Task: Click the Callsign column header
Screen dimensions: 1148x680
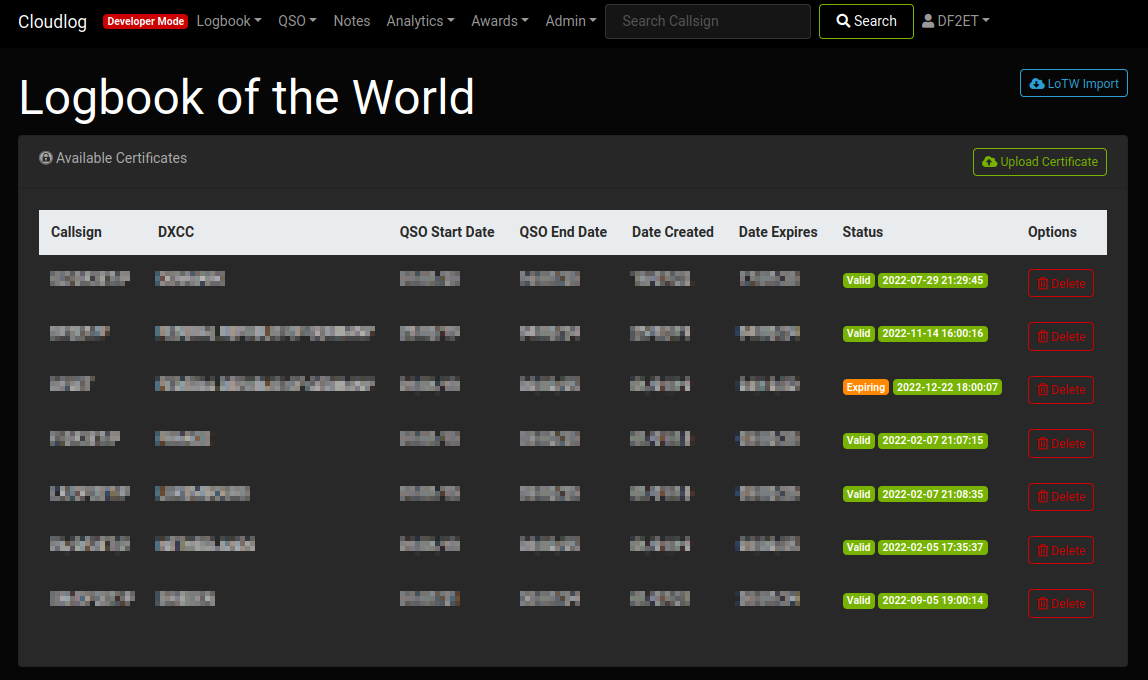Action: click(76, 232)
